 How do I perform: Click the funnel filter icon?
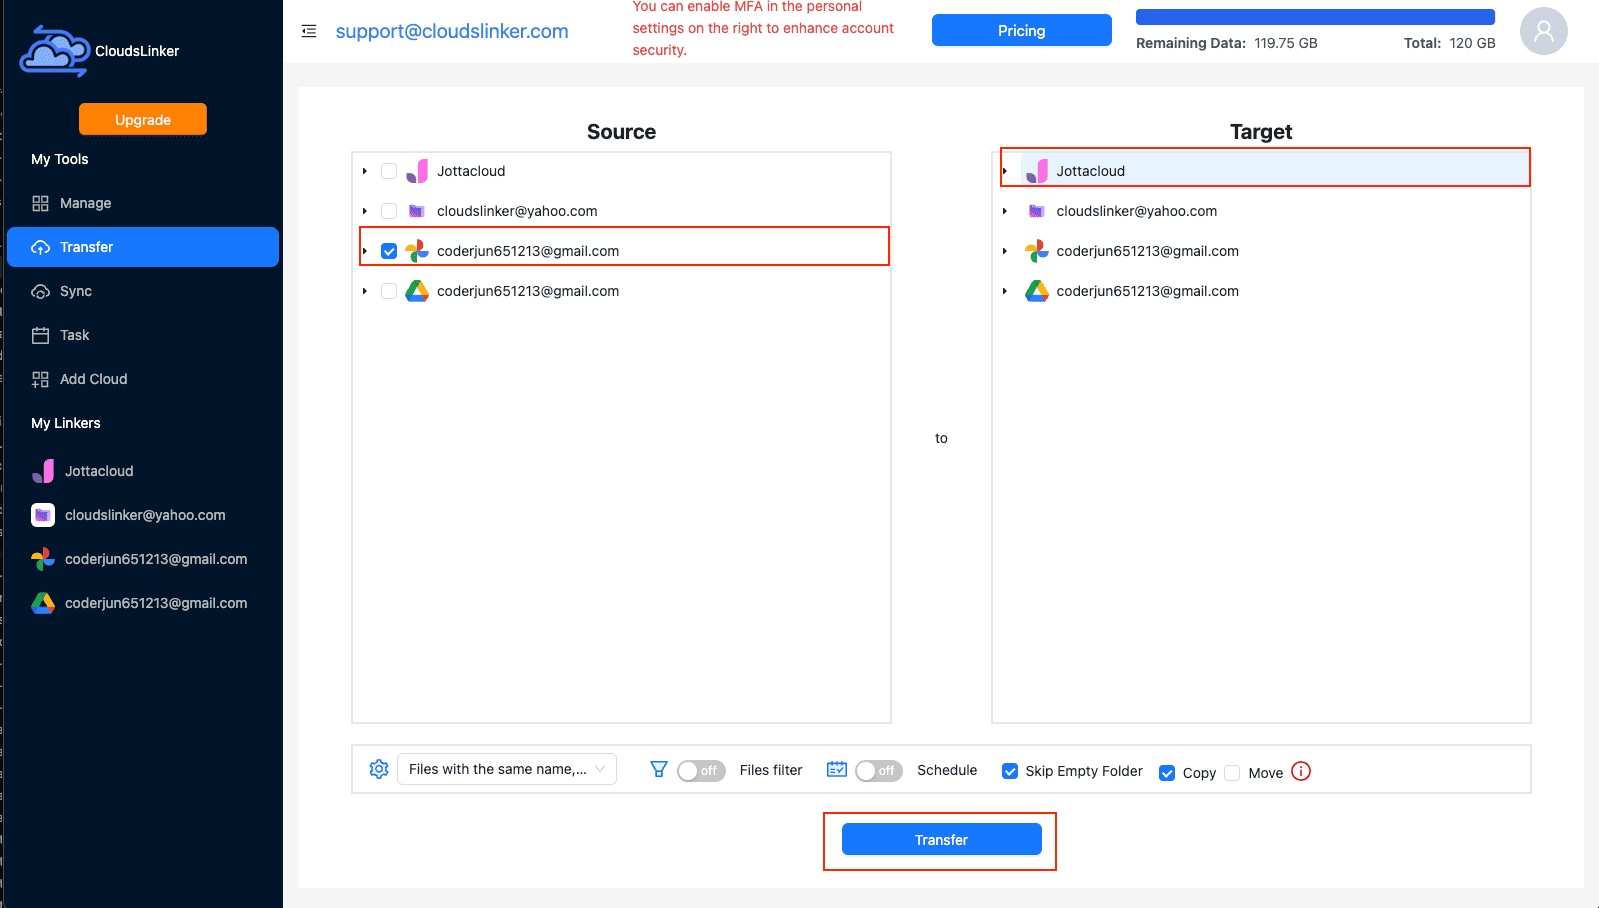point(659,769)
